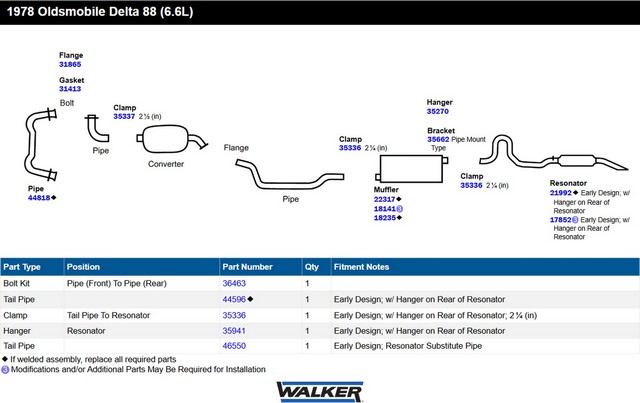640x403 pixels.
Task: Open resonator part number 21992
Action: 560,193
